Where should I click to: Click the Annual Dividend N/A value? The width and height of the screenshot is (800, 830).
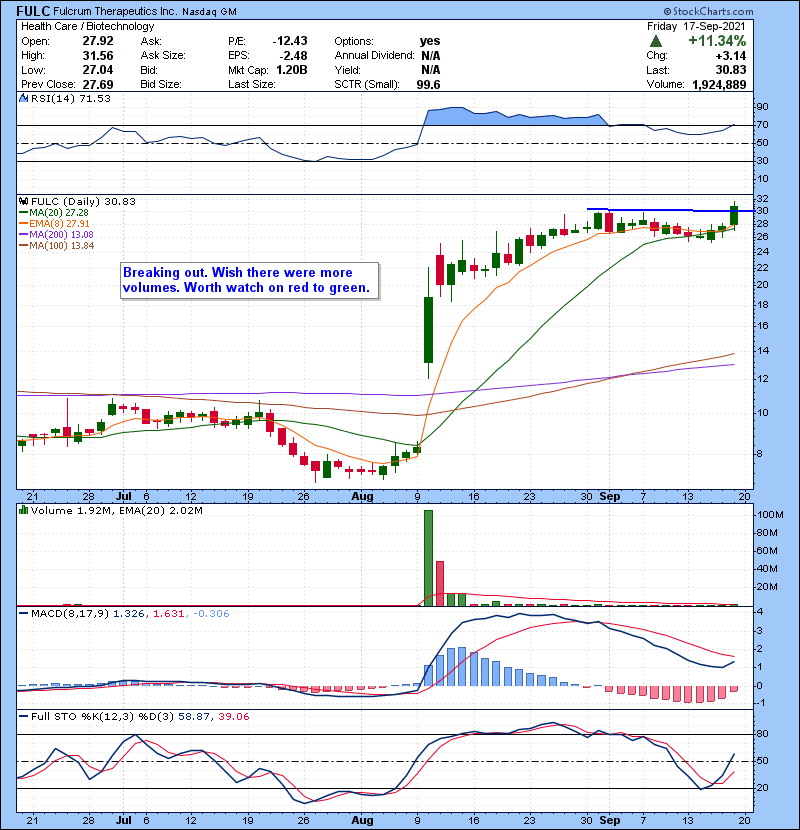click(430, 56)
